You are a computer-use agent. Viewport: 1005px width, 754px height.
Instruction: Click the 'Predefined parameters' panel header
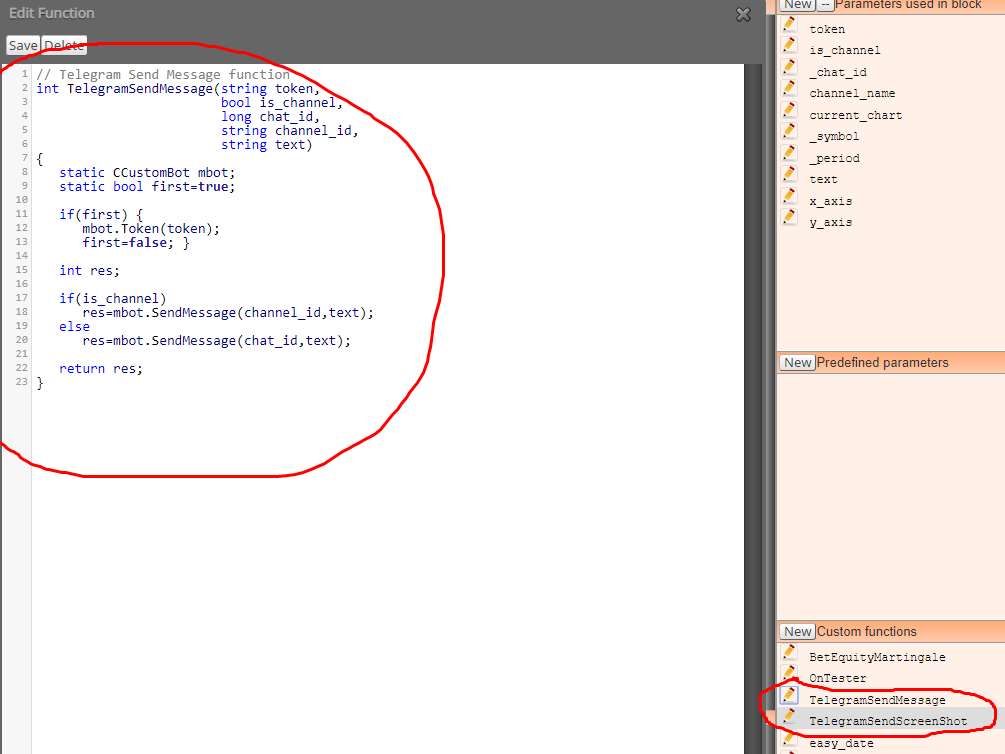890,363
